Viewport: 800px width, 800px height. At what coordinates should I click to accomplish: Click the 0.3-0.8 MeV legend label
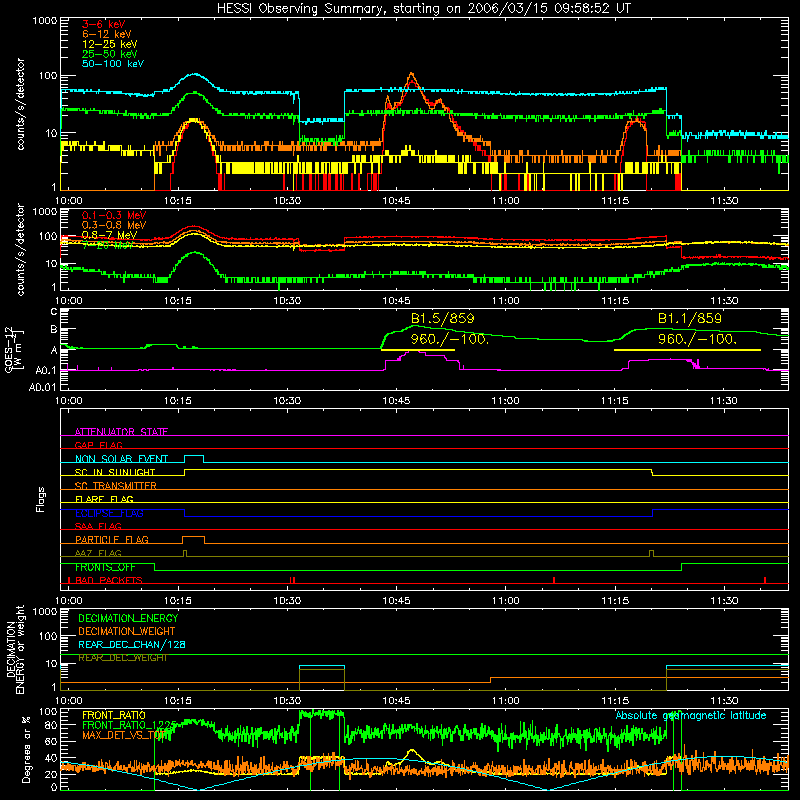(x=114, y=225)
